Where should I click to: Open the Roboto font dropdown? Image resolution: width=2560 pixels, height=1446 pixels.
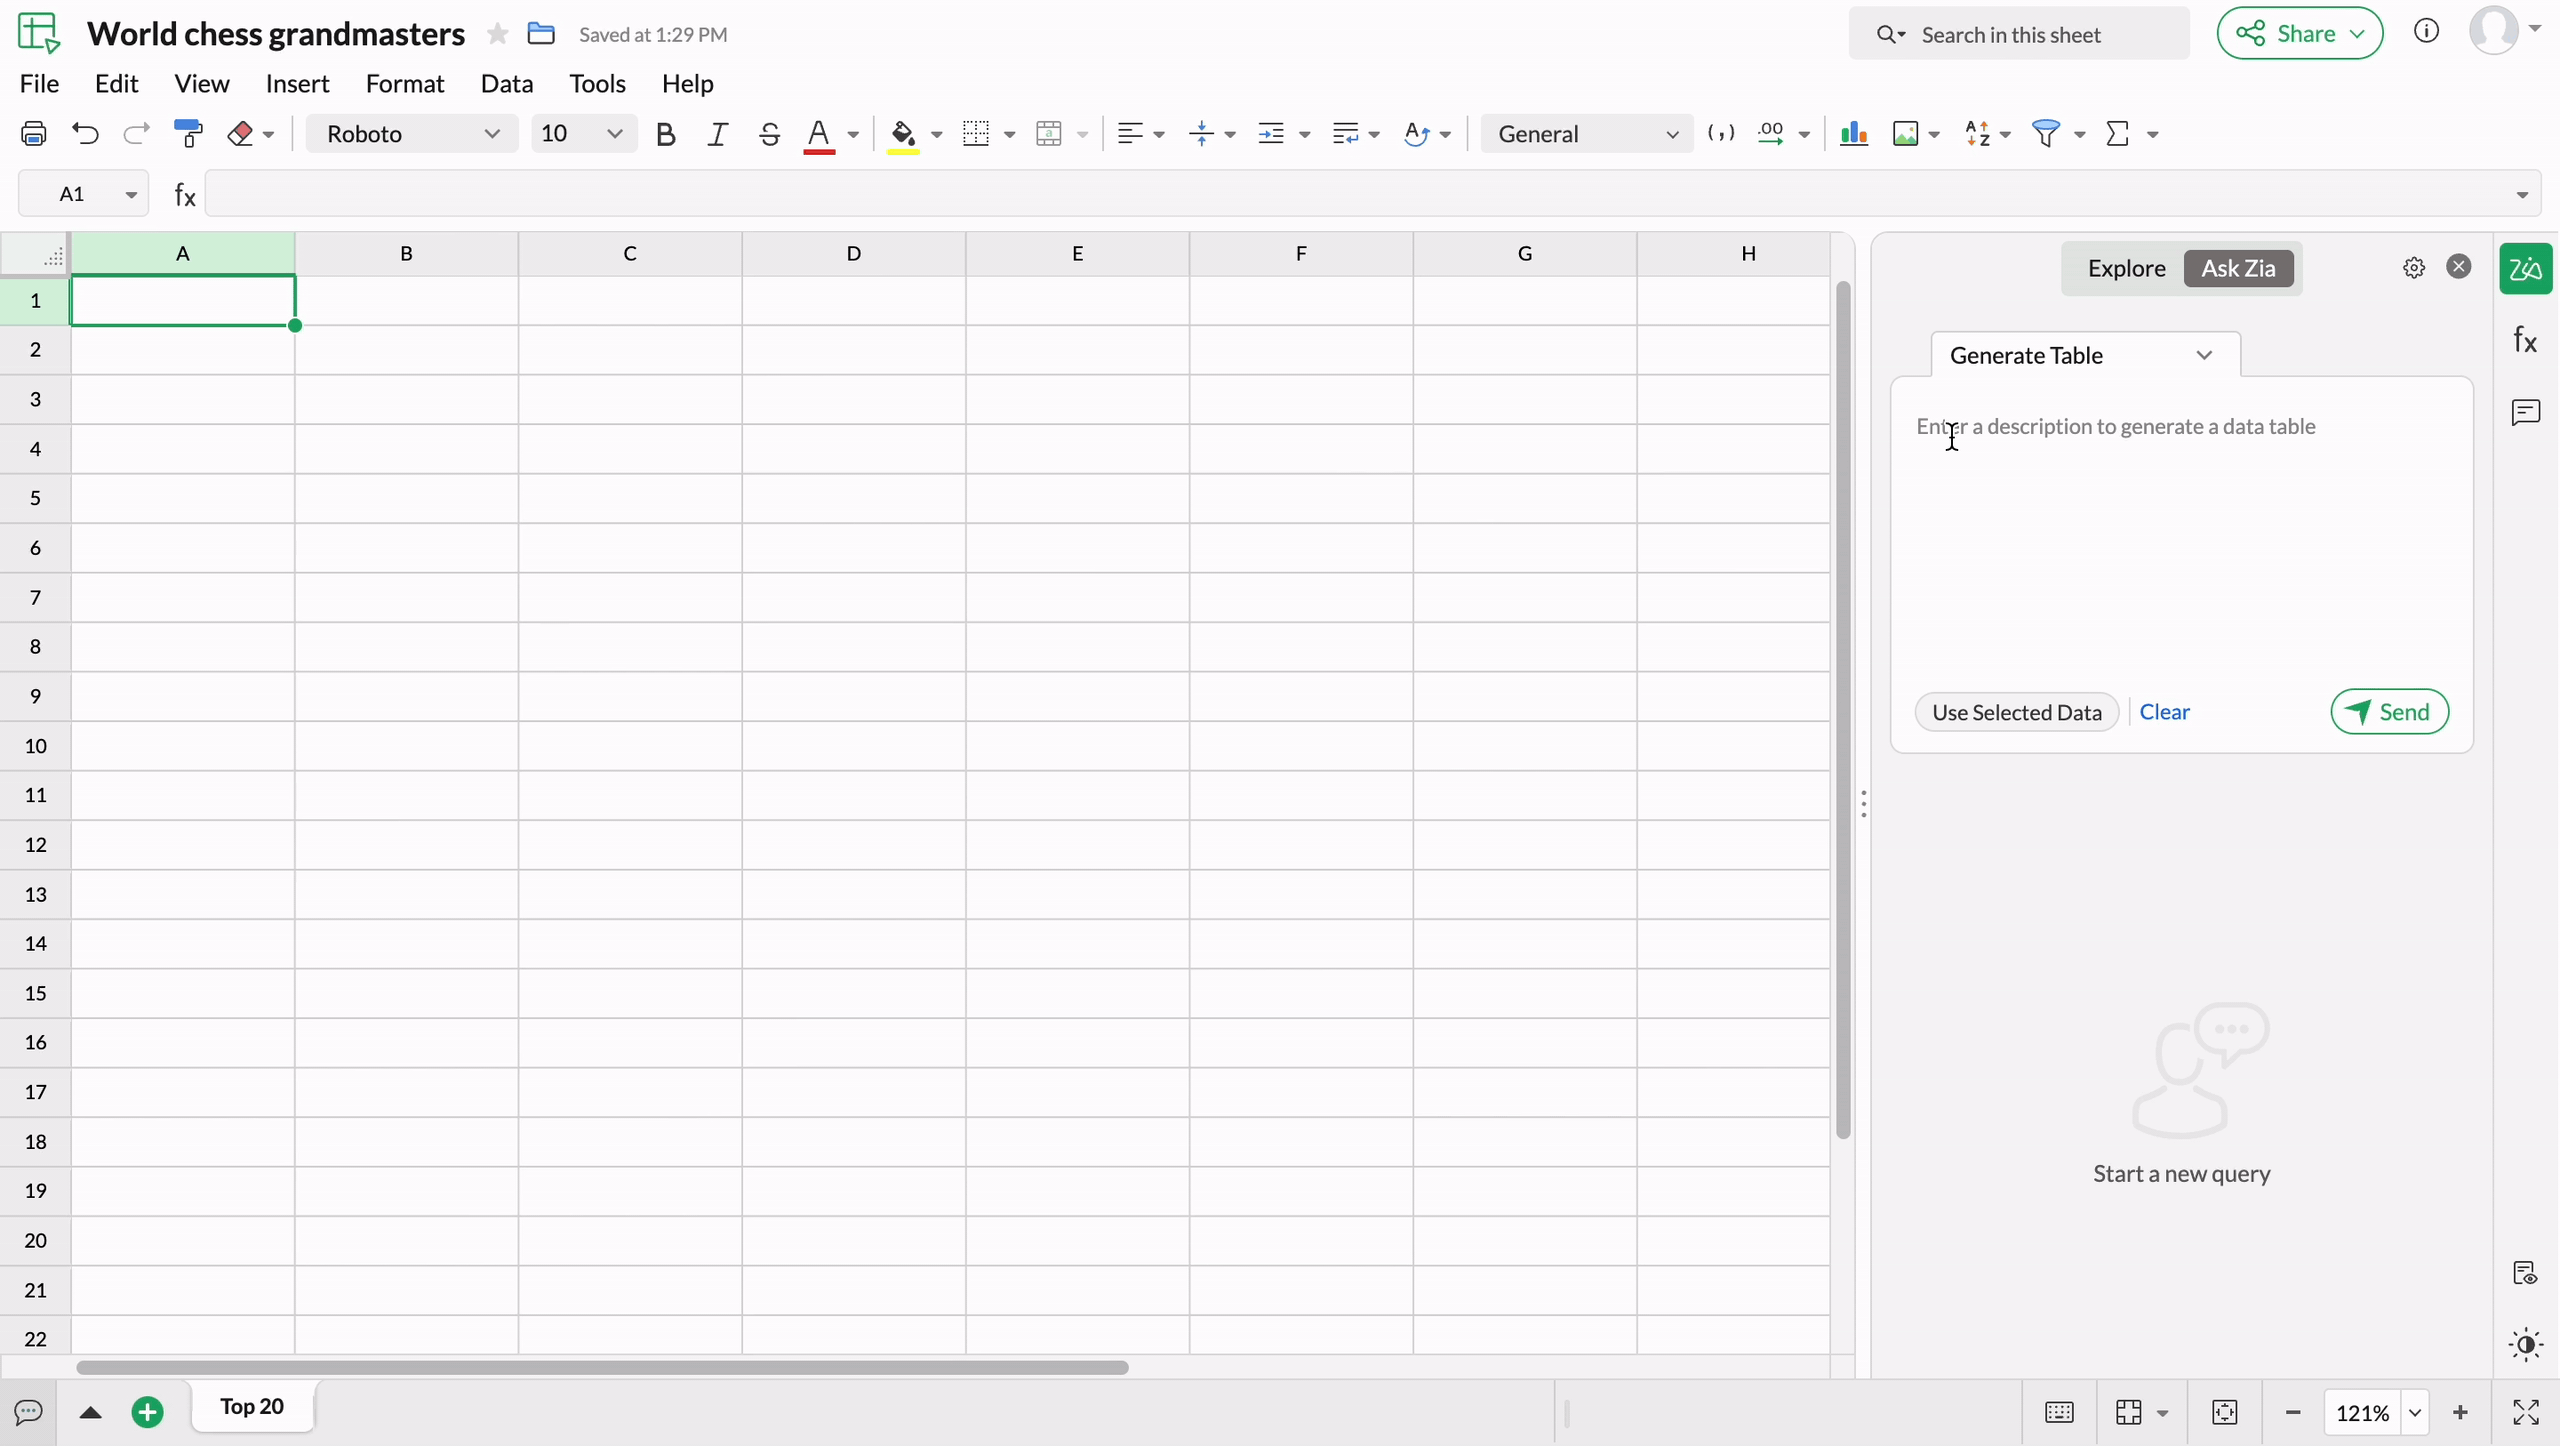coord(412,133)
